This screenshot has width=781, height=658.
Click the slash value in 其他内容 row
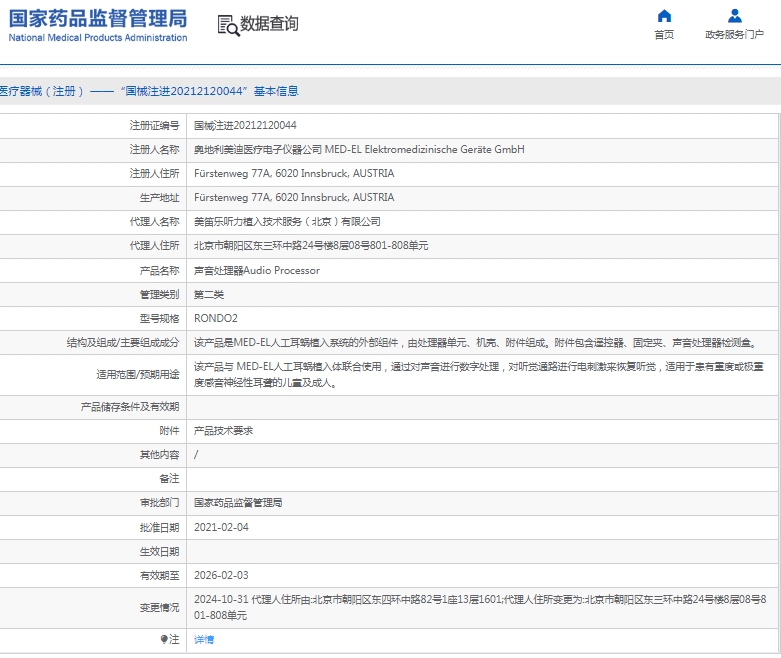point(196,455)
